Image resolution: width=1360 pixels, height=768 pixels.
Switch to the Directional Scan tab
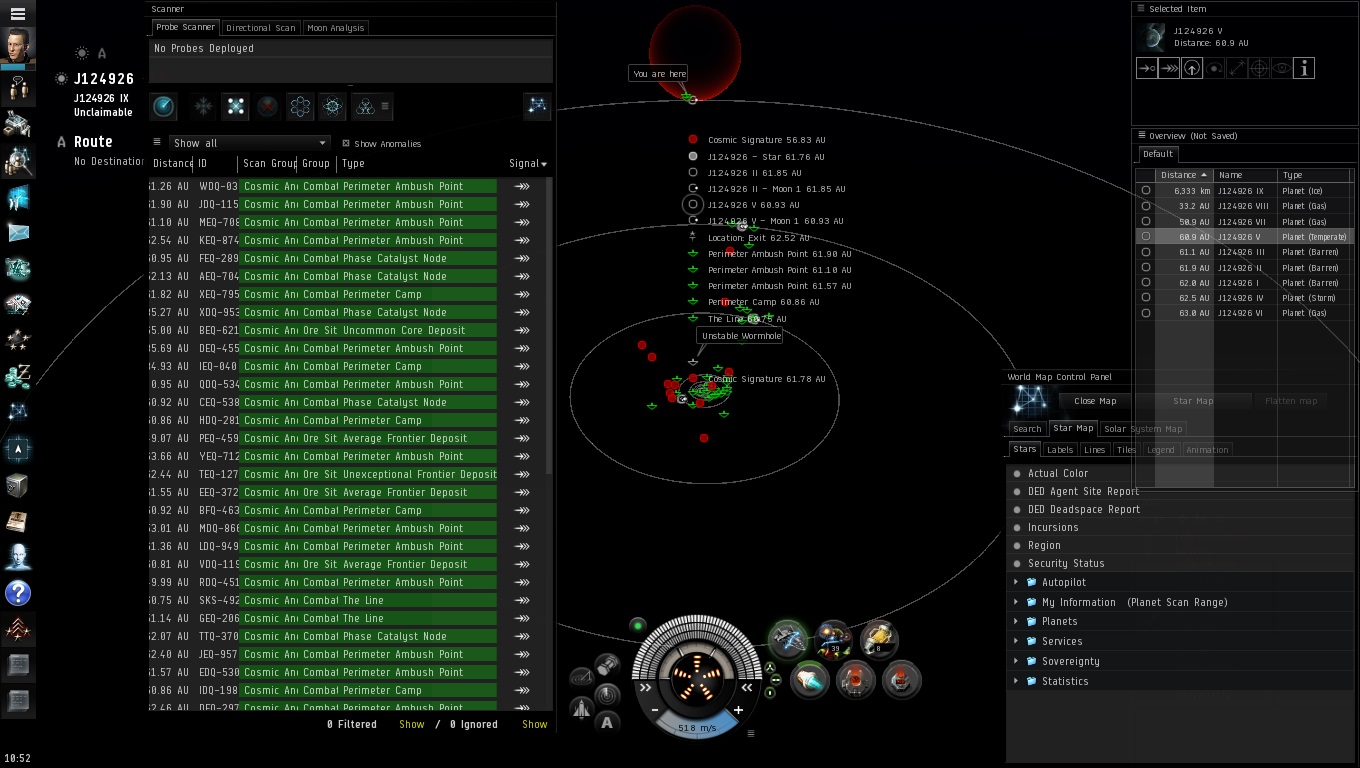[261, 28]
